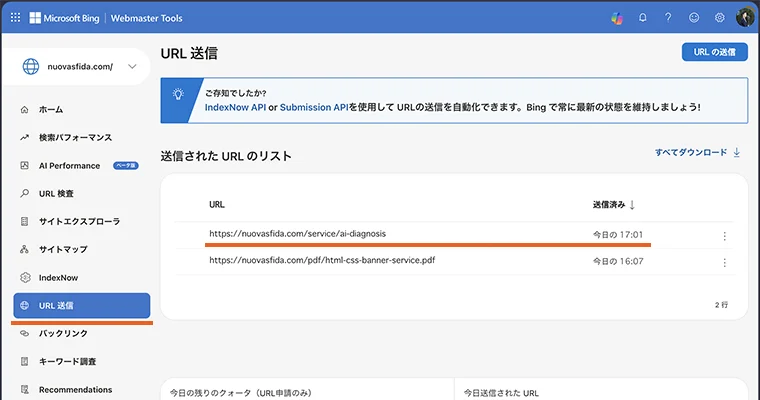
Task: Open more options for banner-service.pdf row
Action: point(725,263)
